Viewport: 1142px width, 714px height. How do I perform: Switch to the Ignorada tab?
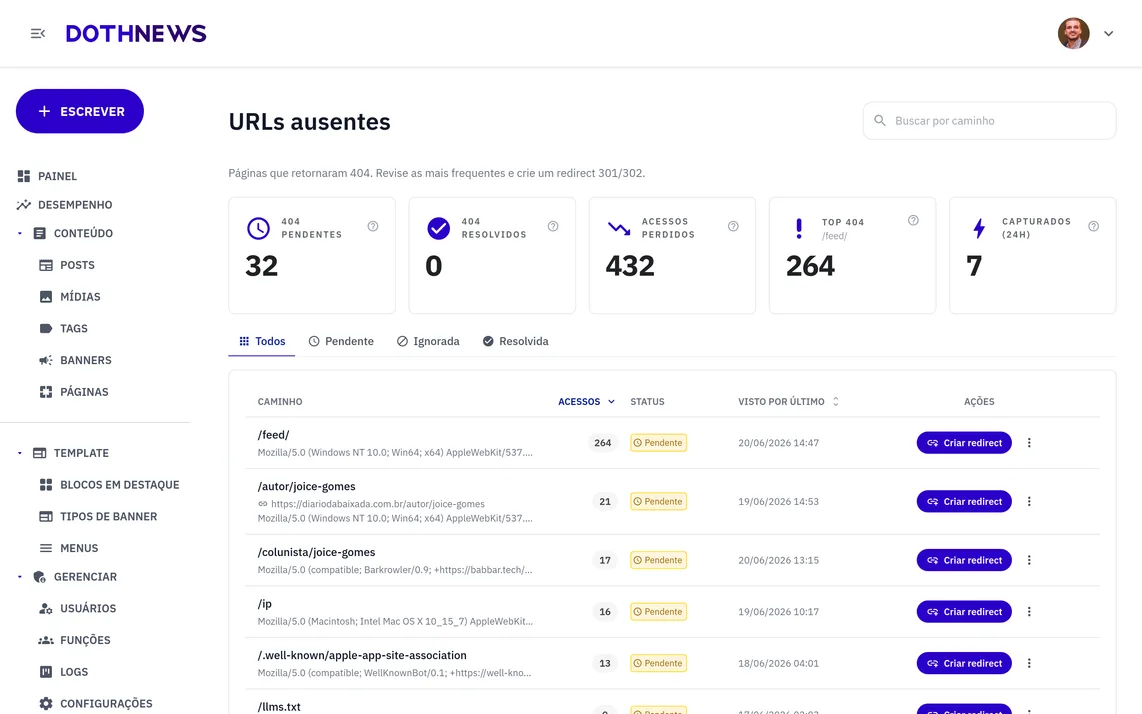tap(428, 341)
